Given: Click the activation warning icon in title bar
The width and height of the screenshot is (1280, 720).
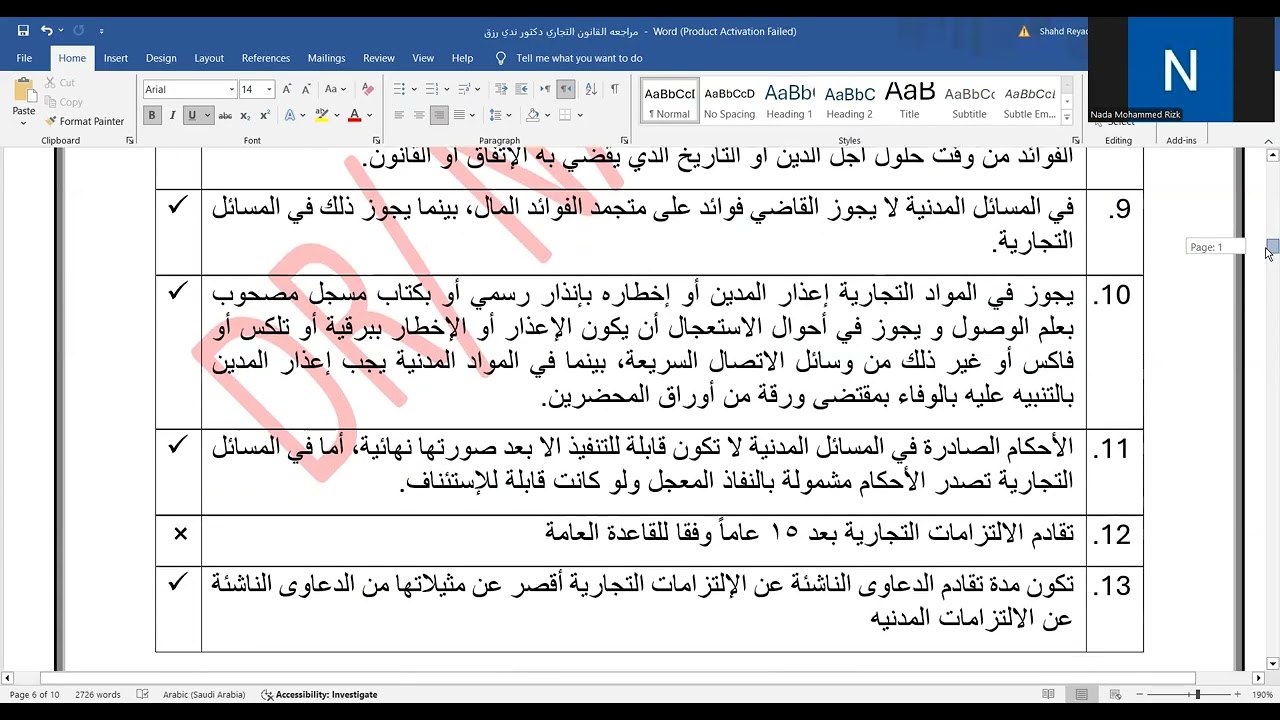Looking at the screenshot, I should coord(1024,31).
